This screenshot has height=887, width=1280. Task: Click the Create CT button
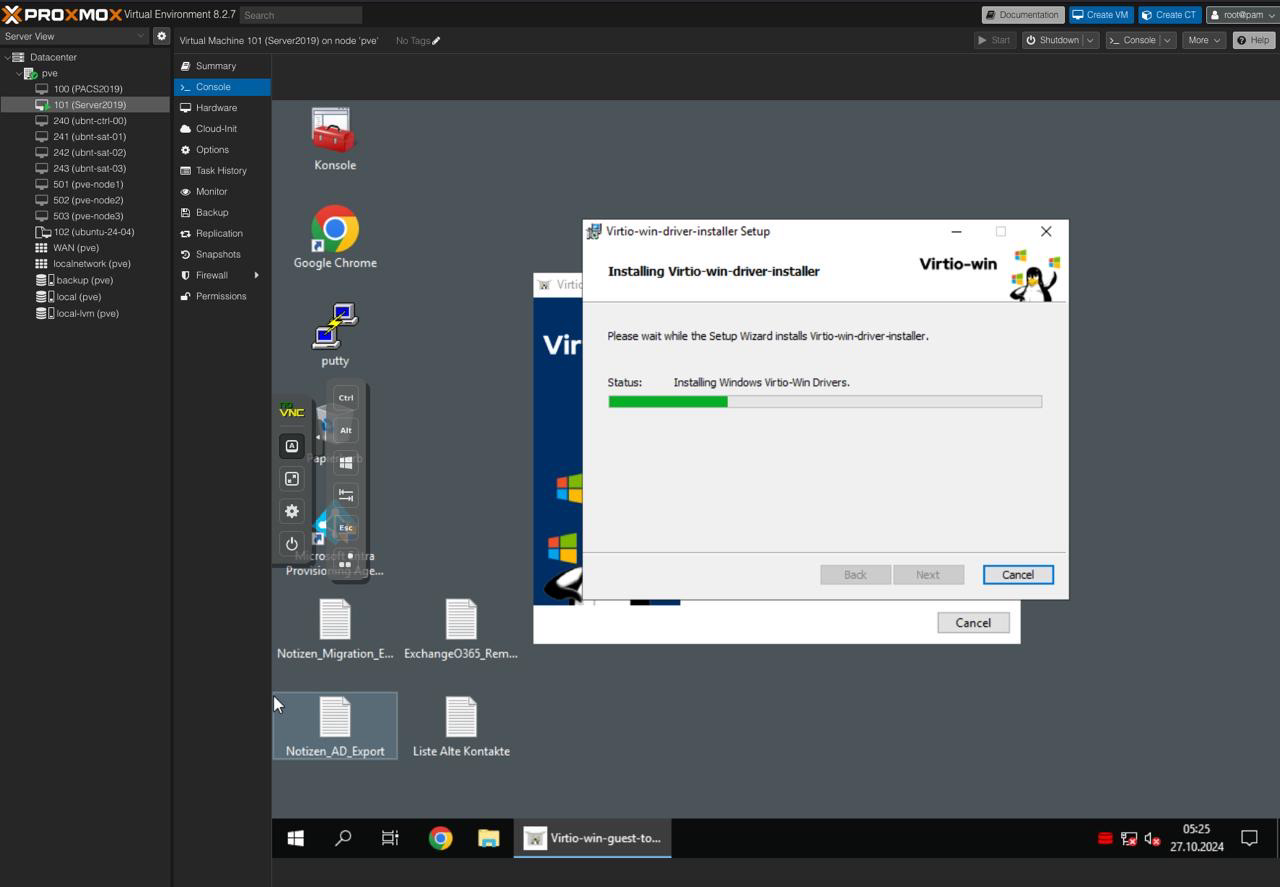[1168, 15]
